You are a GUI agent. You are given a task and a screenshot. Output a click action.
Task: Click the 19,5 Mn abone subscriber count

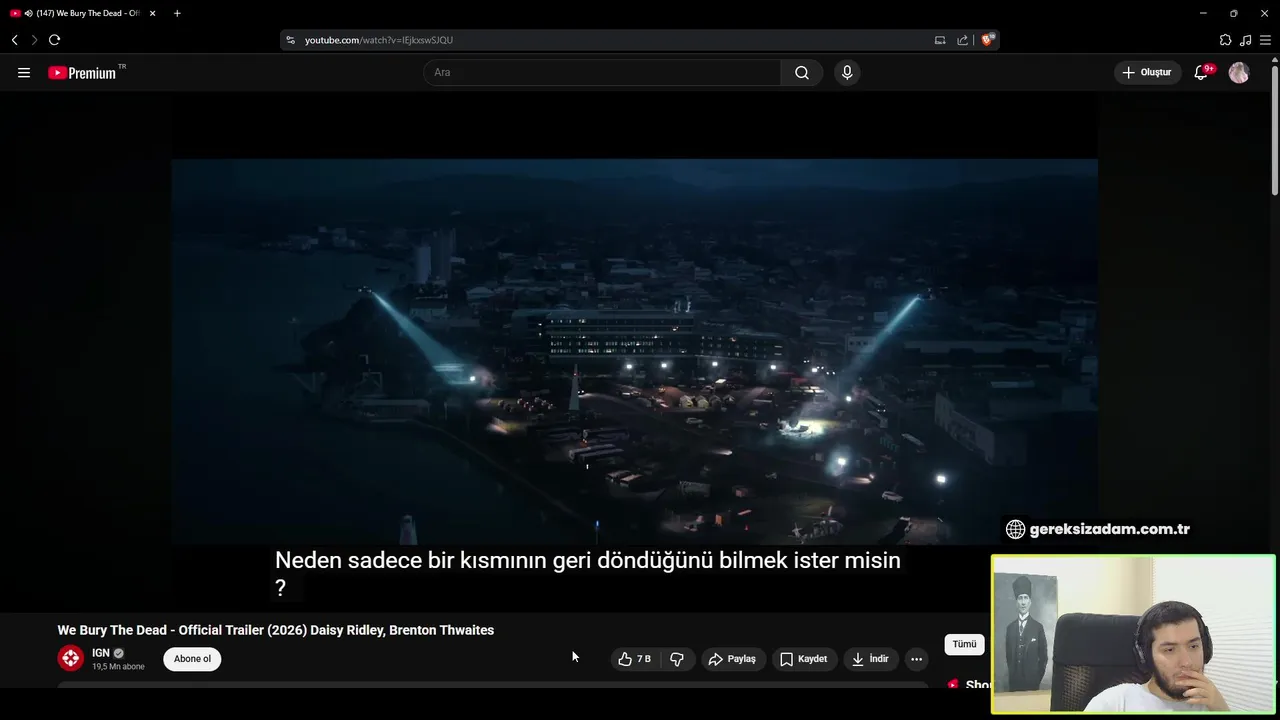118,667
